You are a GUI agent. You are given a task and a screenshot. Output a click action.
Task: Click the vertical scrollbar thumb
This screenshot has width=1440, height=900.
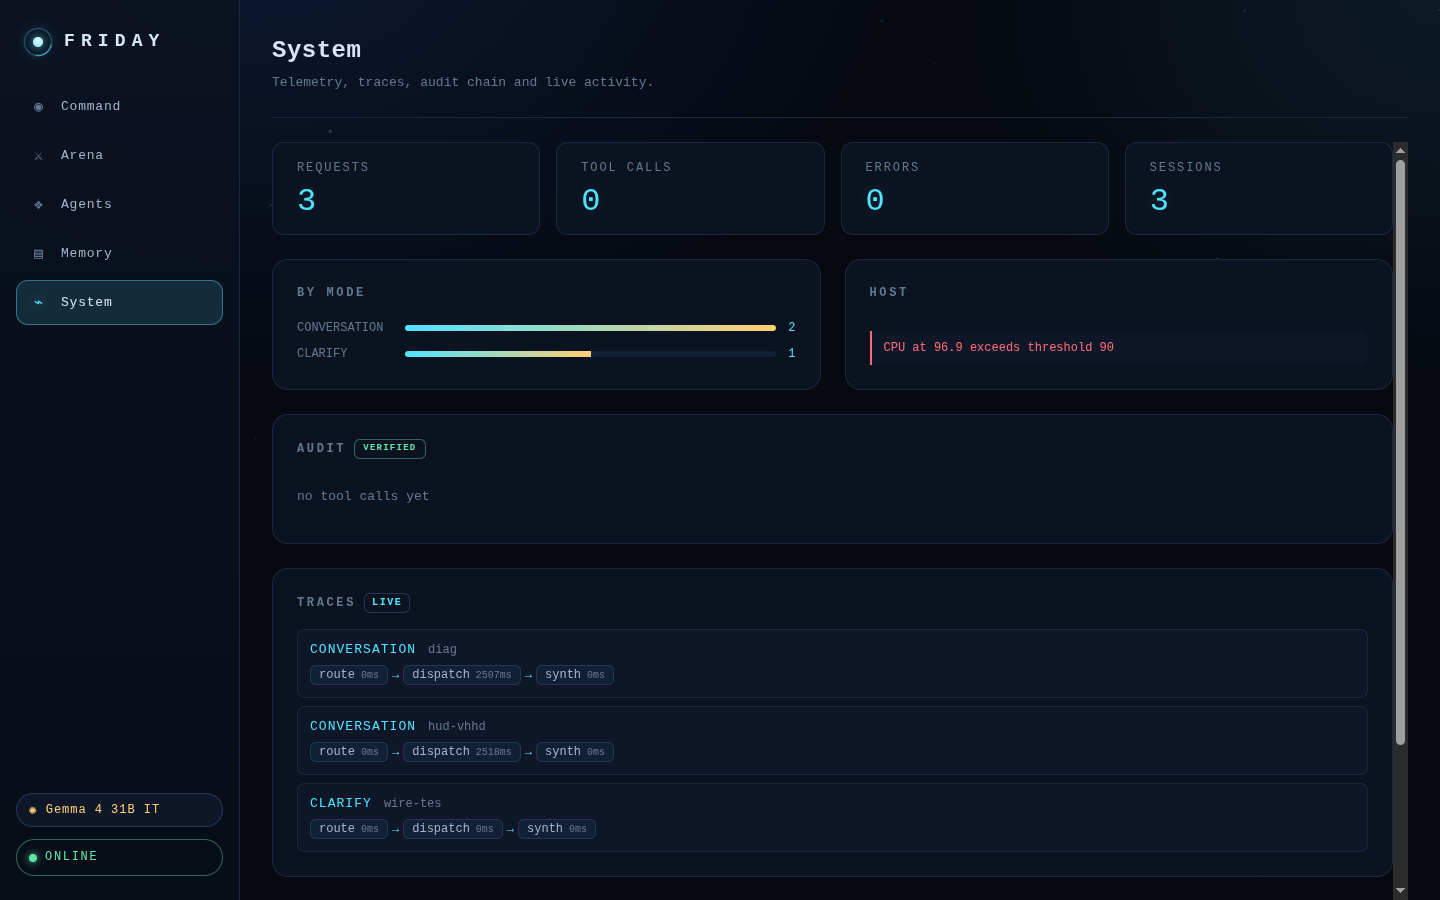1400,452
